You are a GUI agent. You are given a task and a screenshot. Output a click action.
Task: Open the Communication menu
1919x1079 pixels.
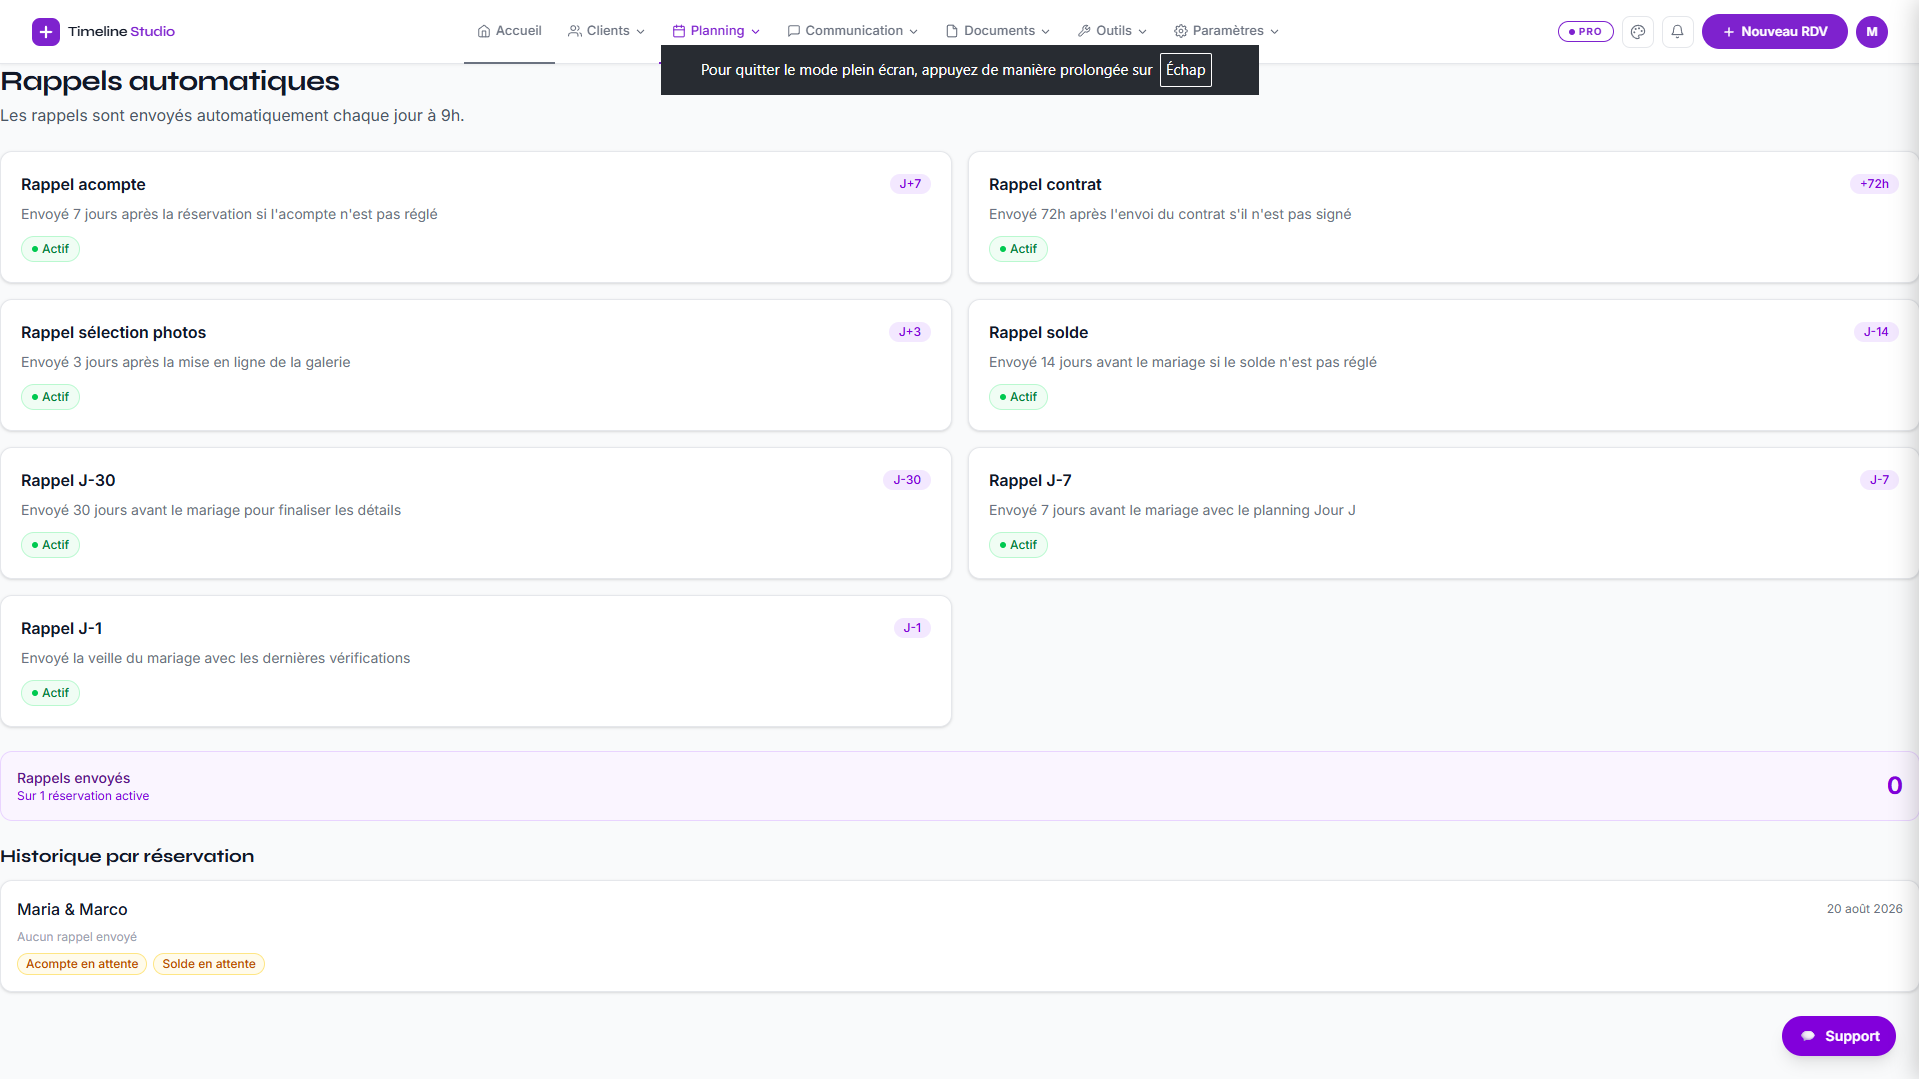pos(853,31)
